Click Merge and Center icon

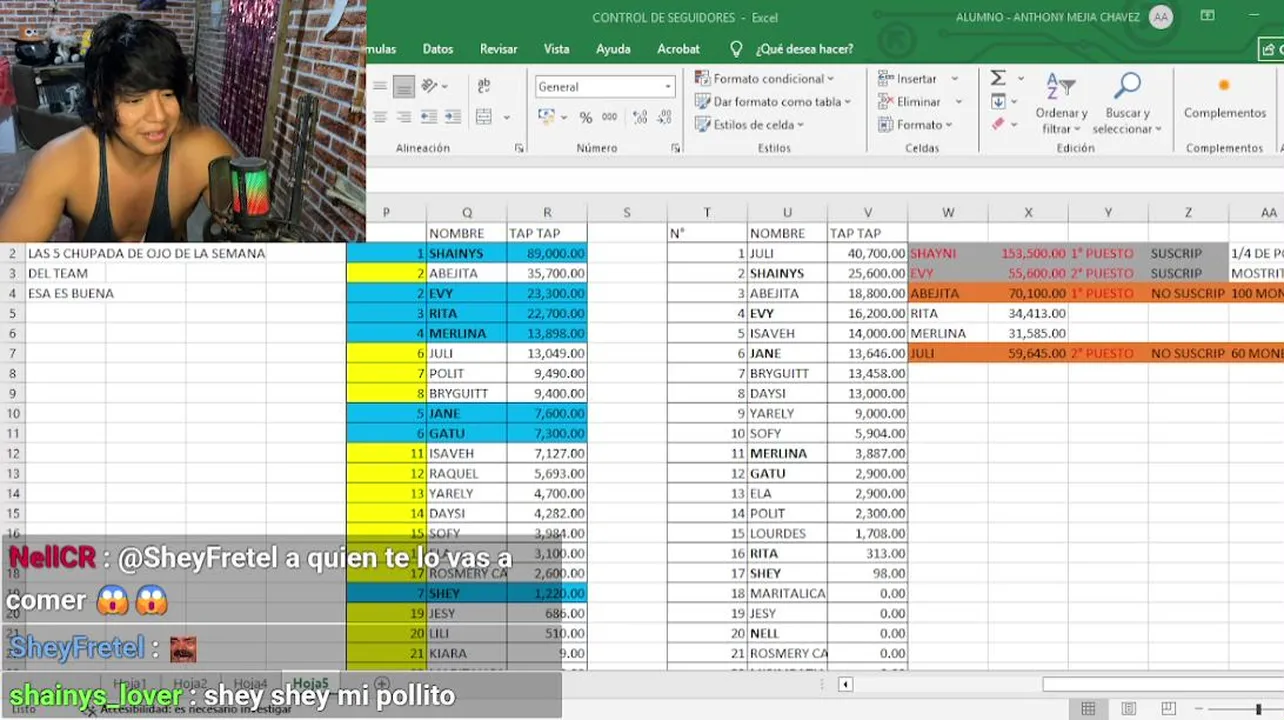tap(484, 117)
